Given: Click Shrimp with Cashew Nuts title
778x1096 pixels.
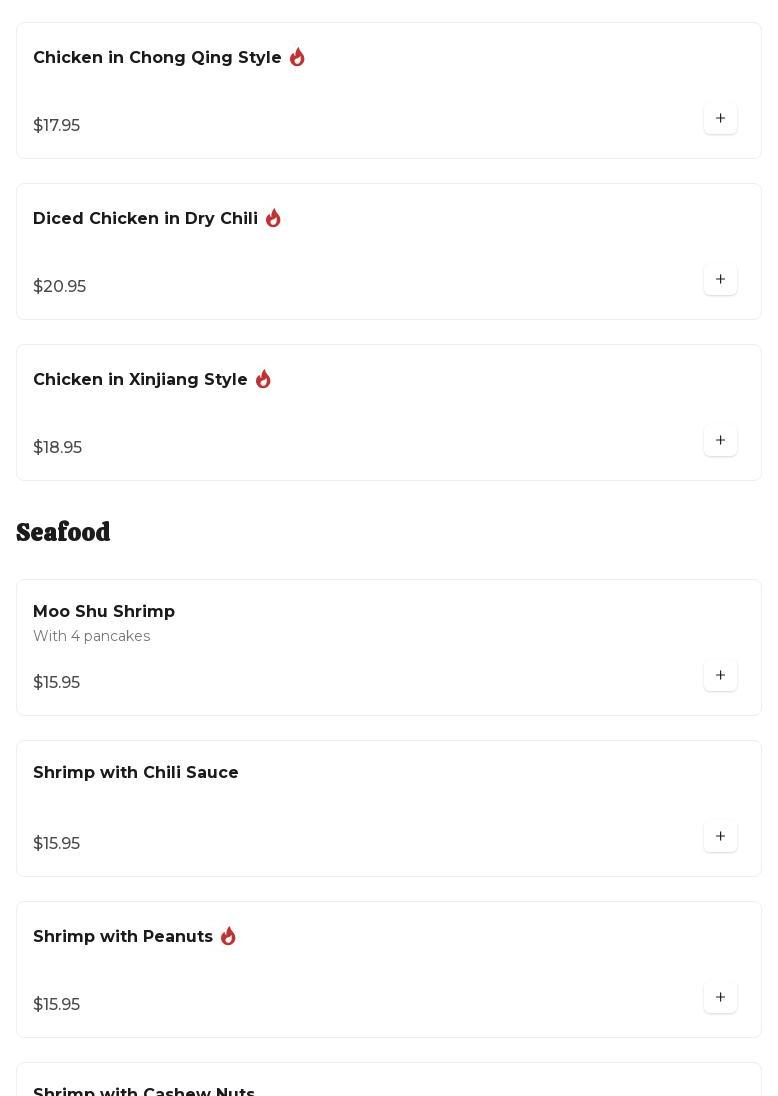Looking at the screenshot, I should tap(144, 1091).
